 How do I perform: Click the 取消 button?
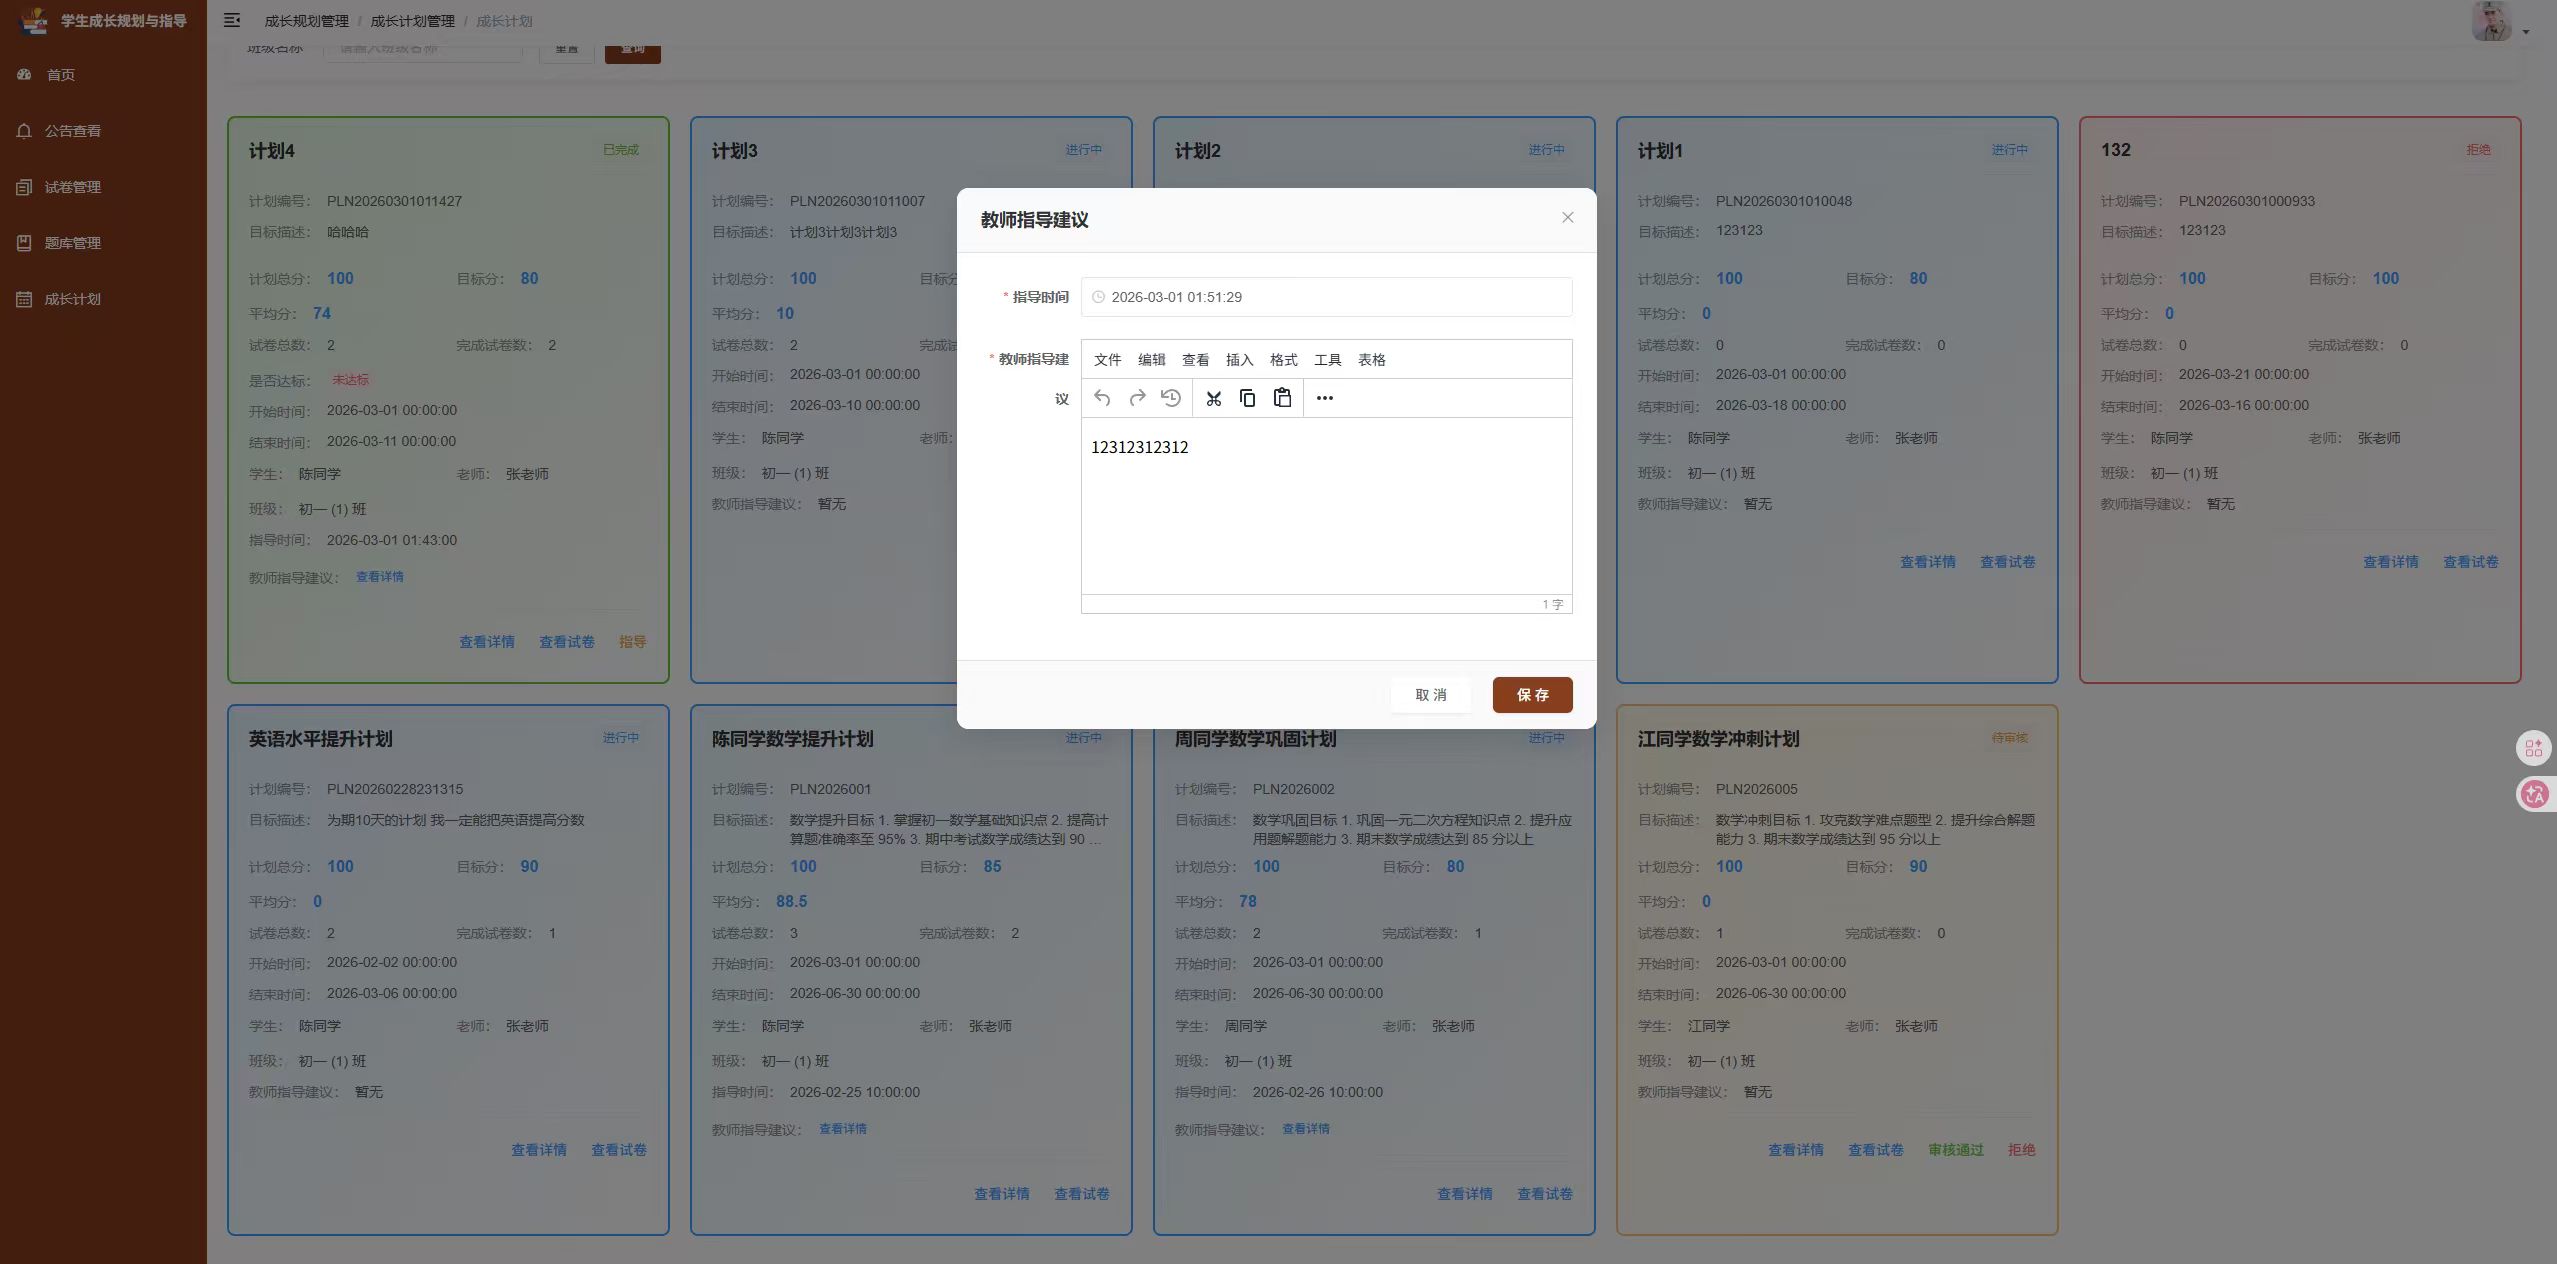[1430, 695]
